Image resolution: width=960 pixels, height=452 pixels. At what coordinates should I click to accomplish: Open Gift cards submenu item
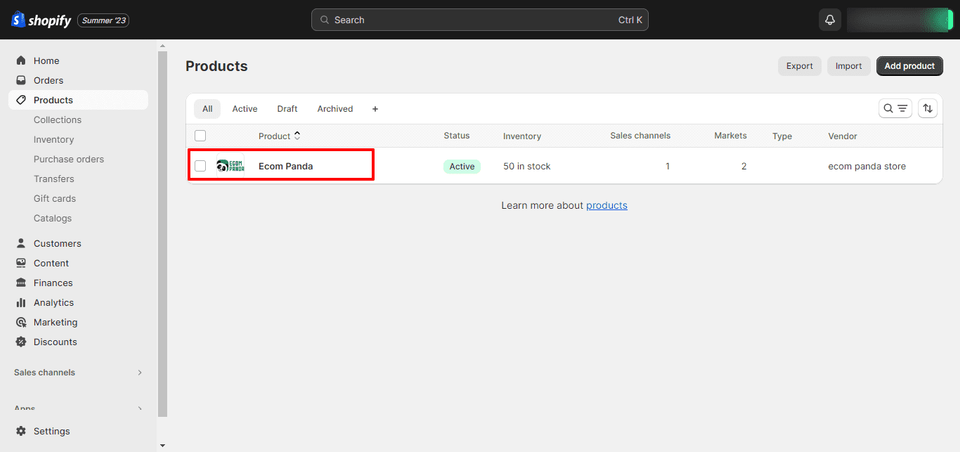click(x=54, y=198)
